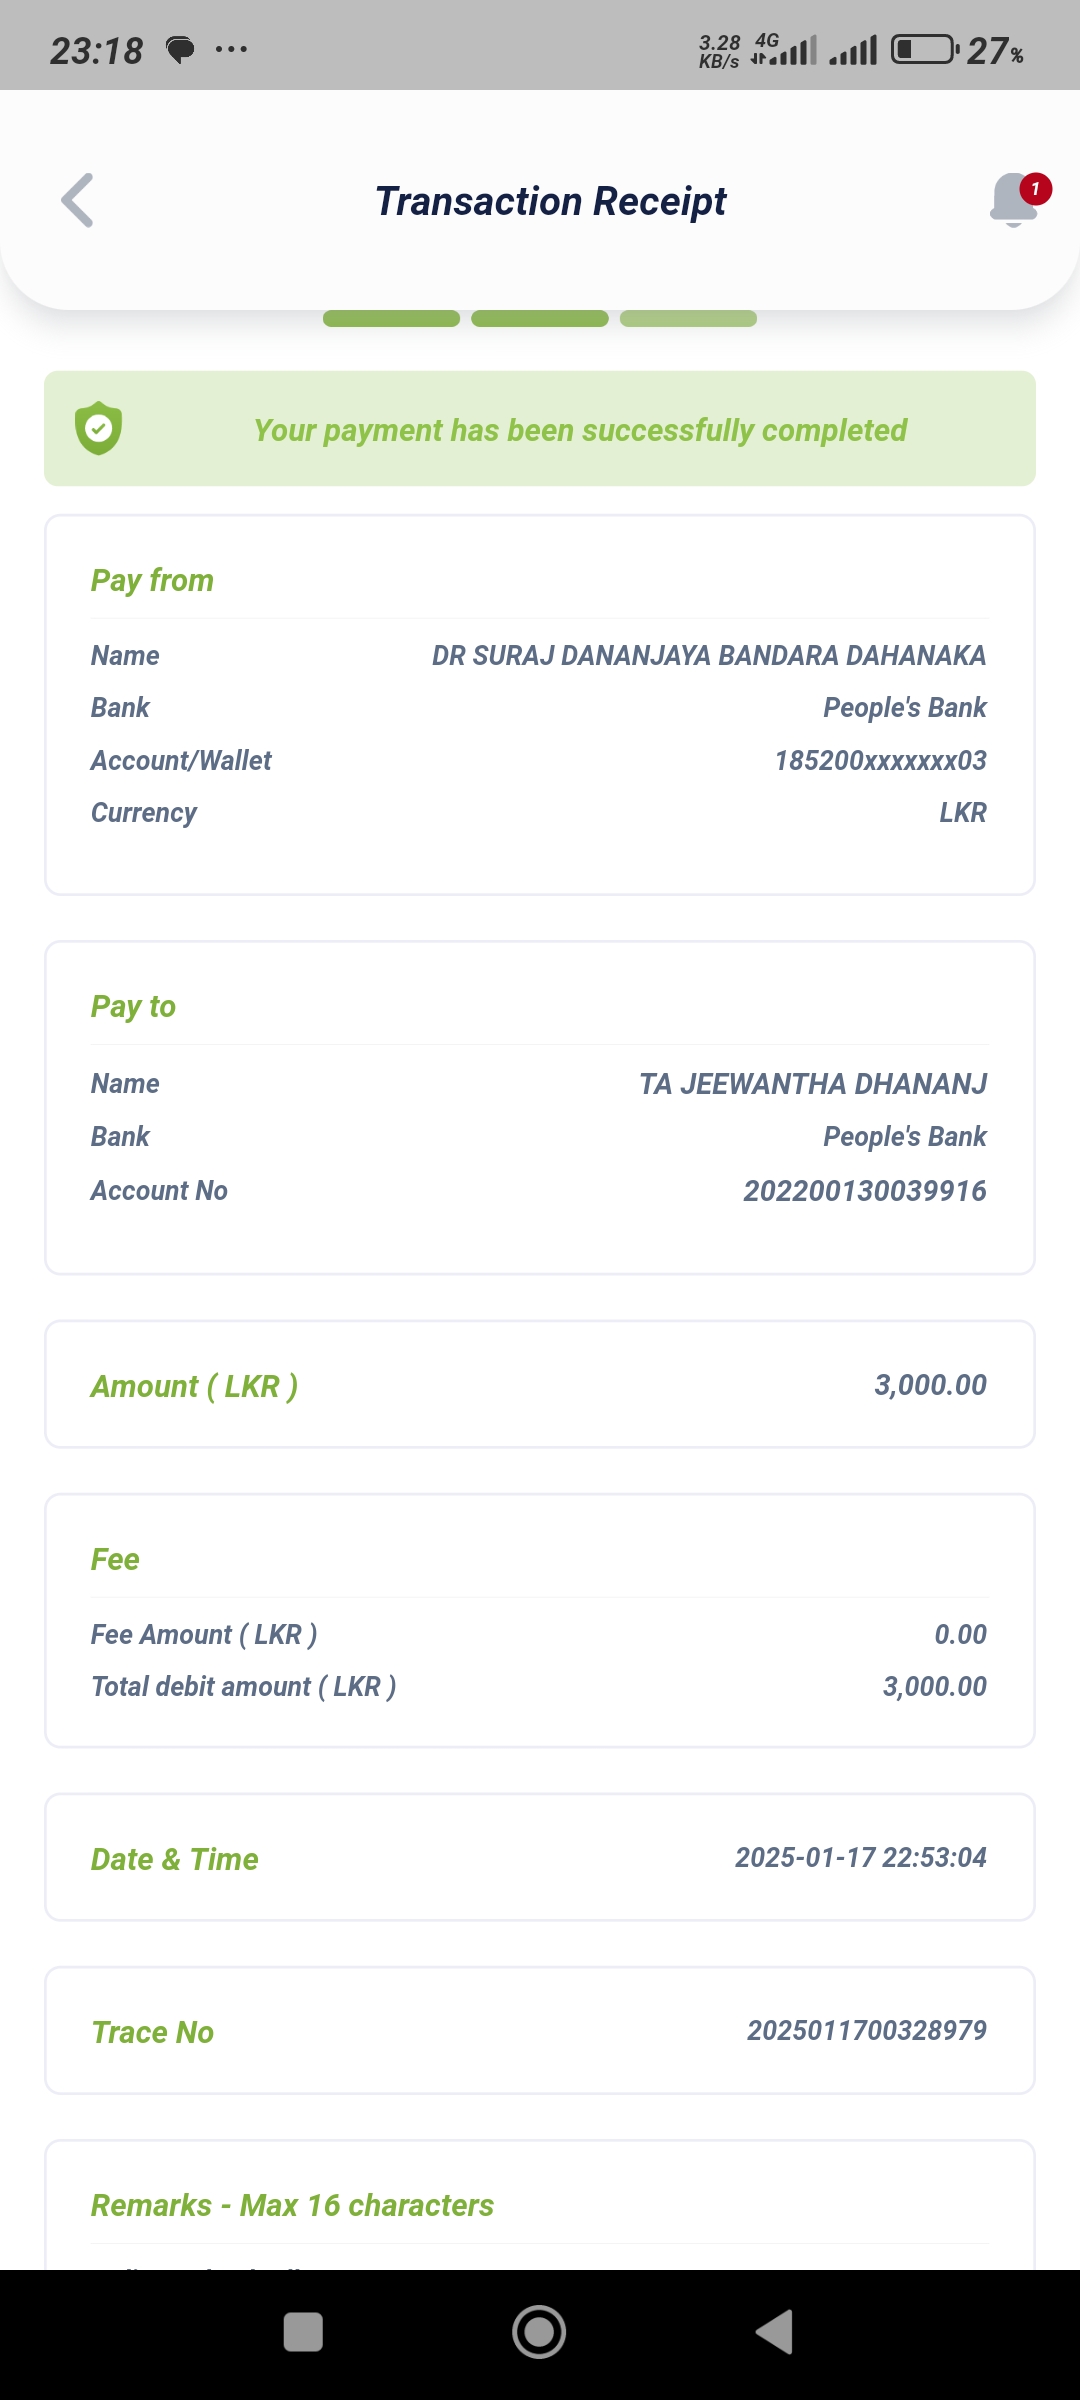Image resolution: width=1080 pixels, height=2400 pixels.
Task: Open the notifications bell
Action: (x=1015, y=199)
